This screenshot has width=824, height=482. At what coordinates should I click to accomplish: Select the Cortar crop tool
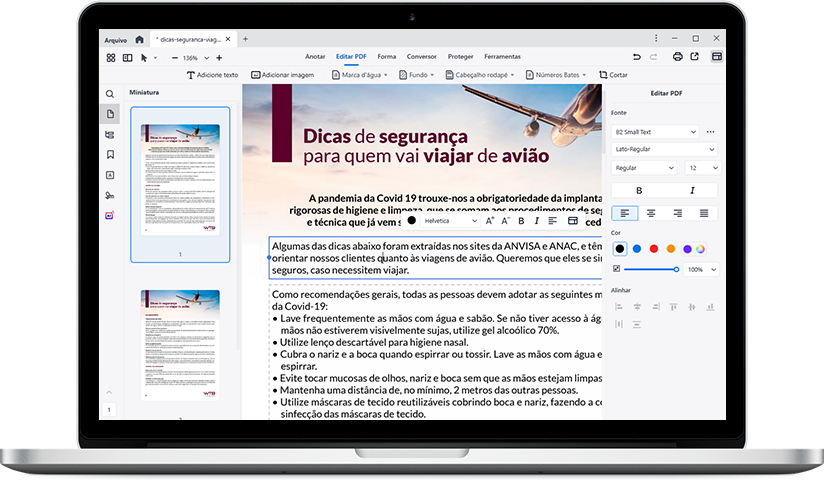(613, 75)
